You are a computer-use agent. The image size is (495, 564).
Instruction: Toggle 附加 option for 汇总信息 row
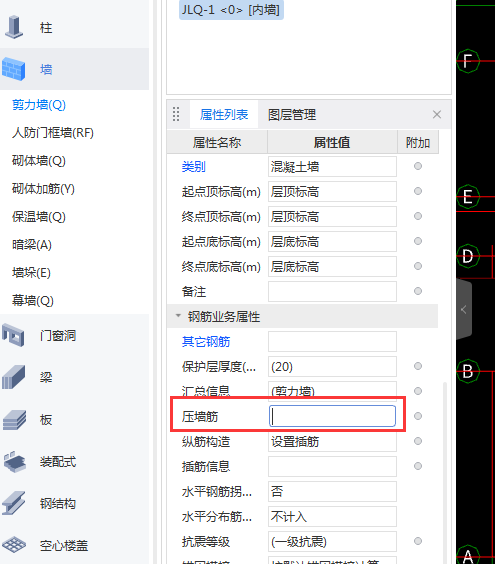(x=418, y=391)
